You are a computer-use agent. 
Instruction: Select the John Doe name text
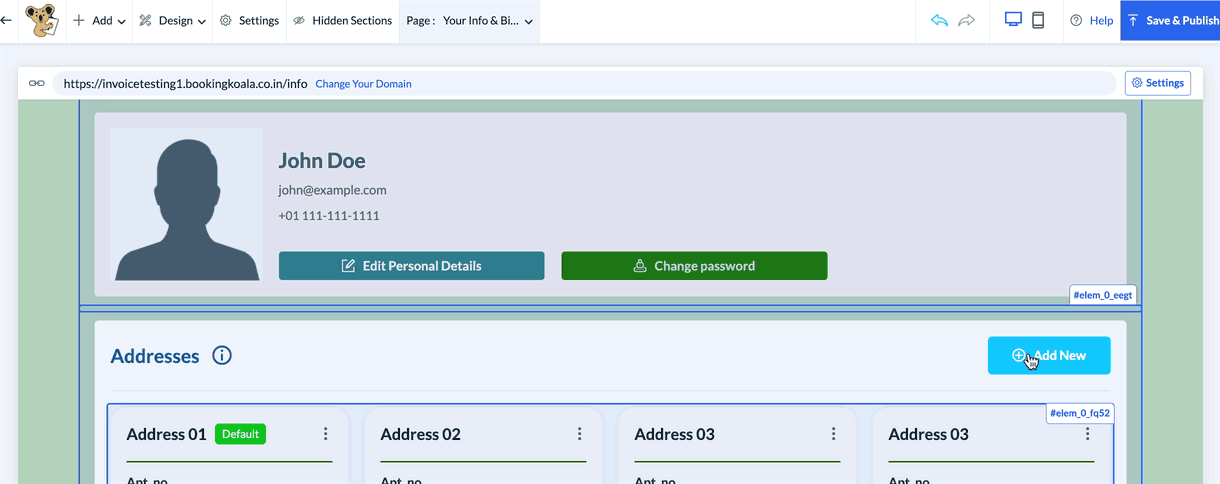pyautogui.click(x=322, y=161)
